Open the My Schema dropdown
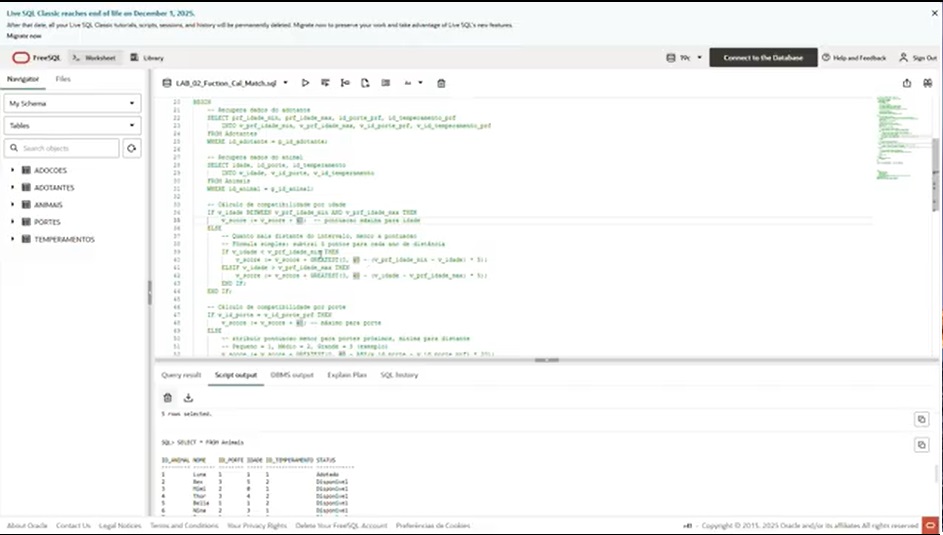 tap(72, 103)
